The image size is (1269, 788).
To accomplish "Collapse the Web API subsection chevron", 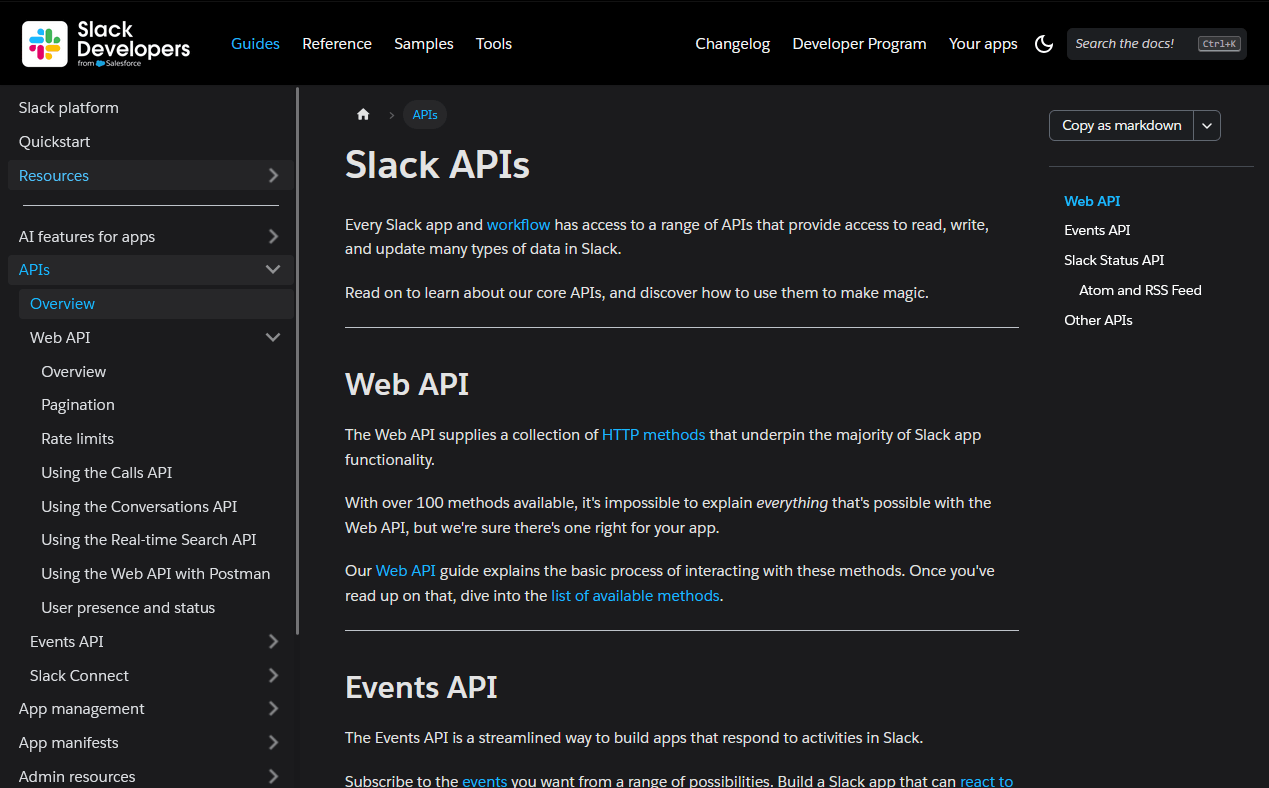I will [x=273, y=338].
